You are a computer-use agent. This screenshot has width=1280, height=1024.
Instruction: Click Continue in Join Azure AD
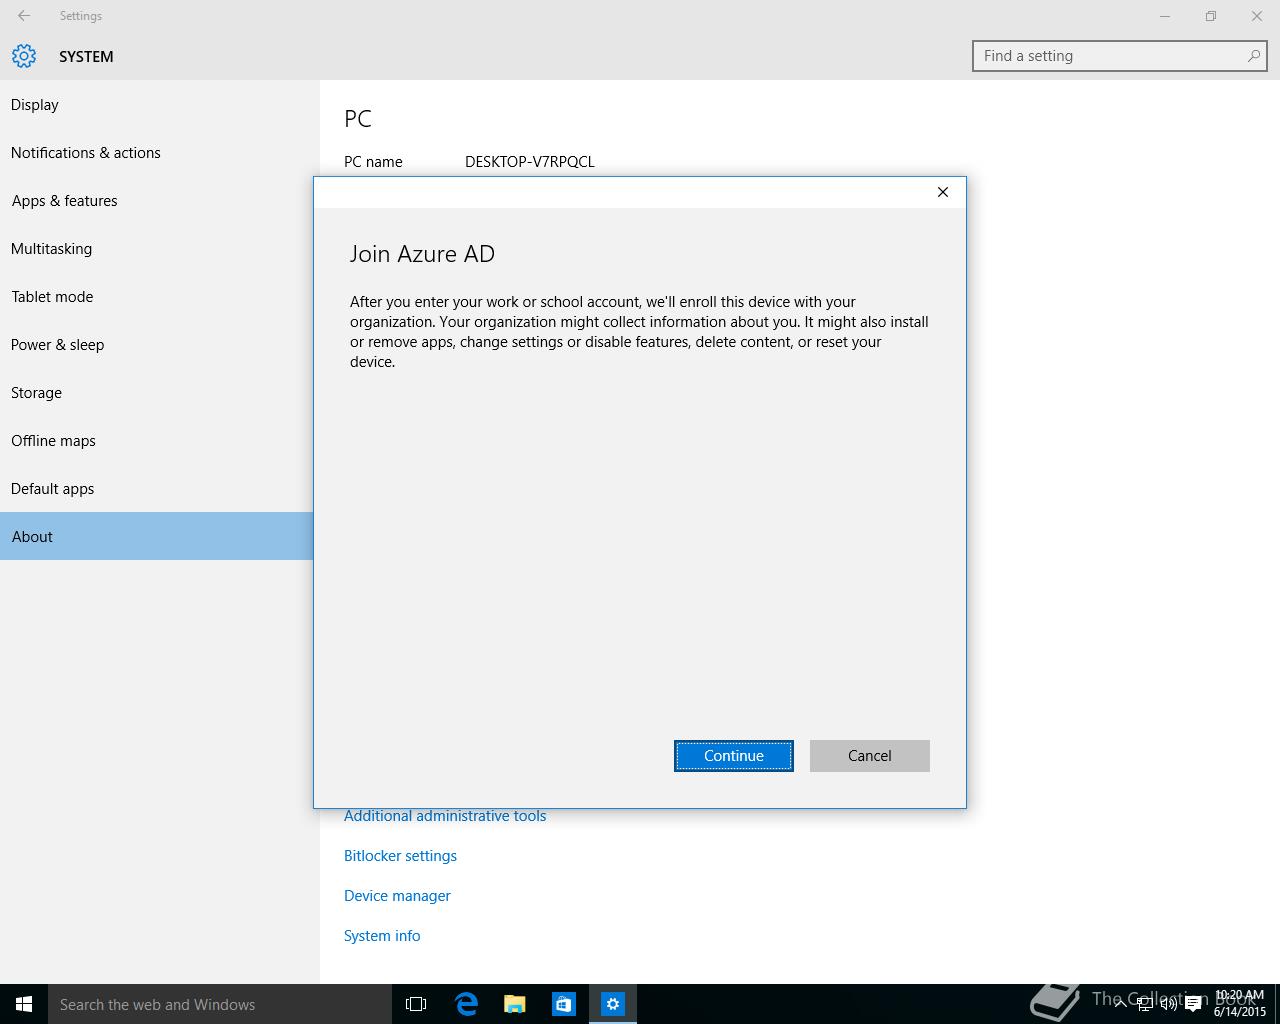pyautogui.click(x=734, y=756)
